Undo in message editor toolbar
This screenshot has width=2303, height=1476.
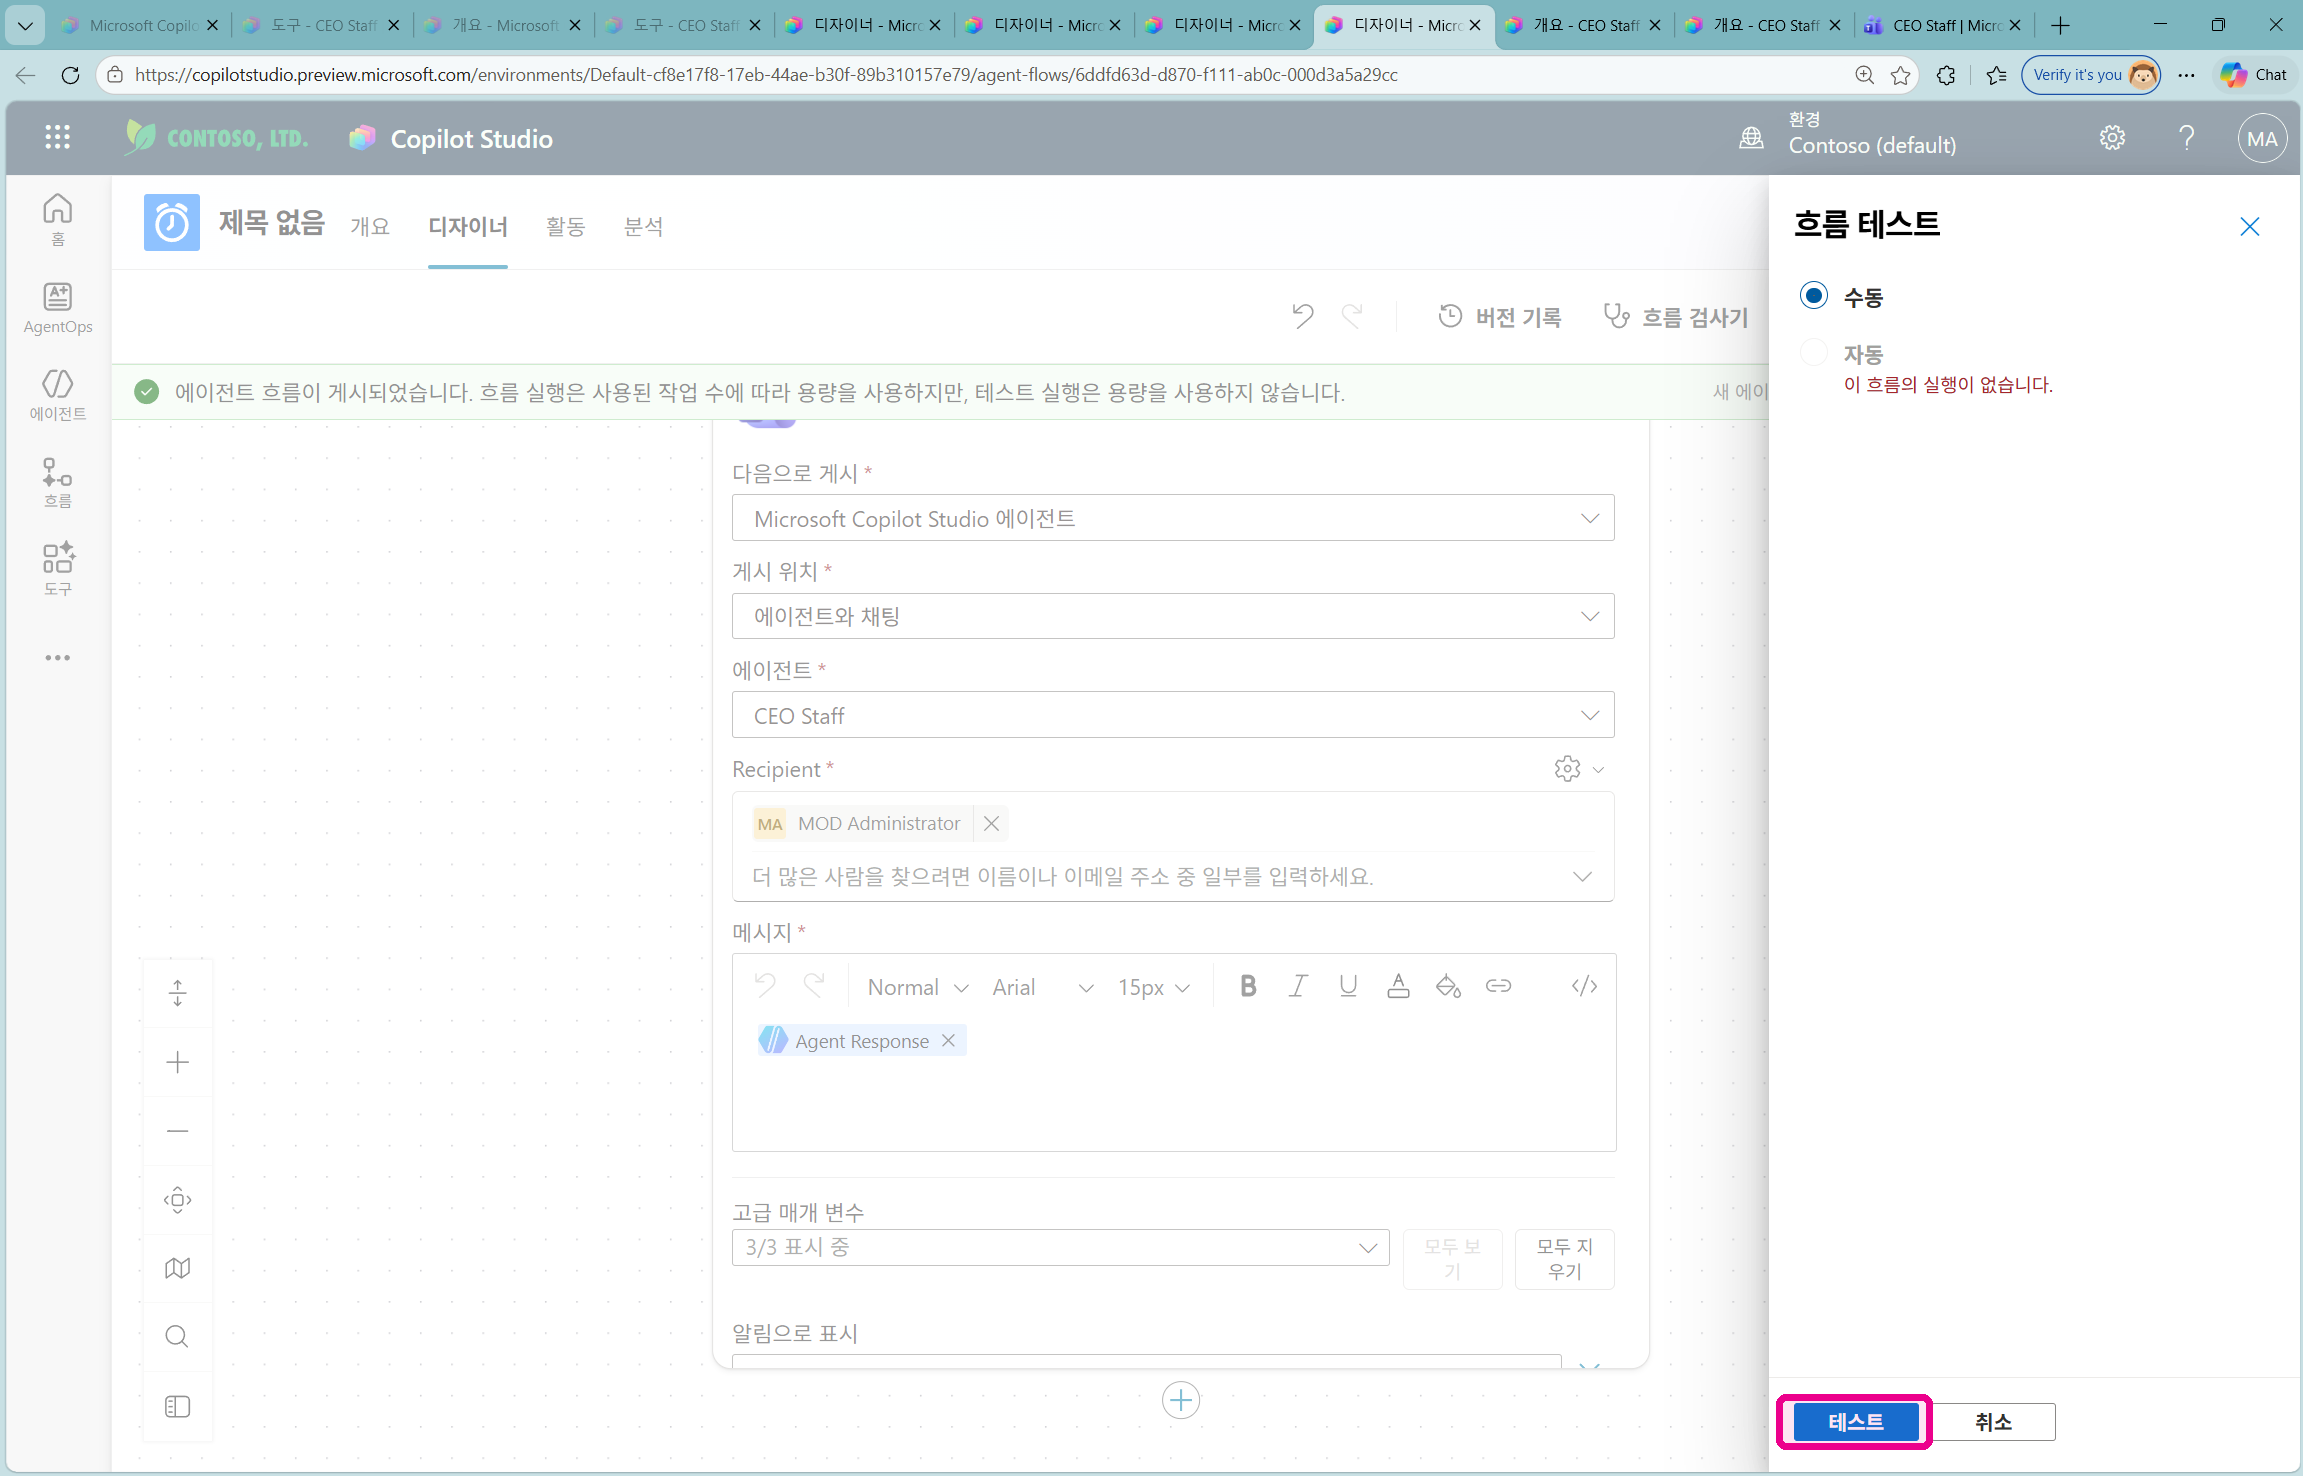(x=765, y=986)
